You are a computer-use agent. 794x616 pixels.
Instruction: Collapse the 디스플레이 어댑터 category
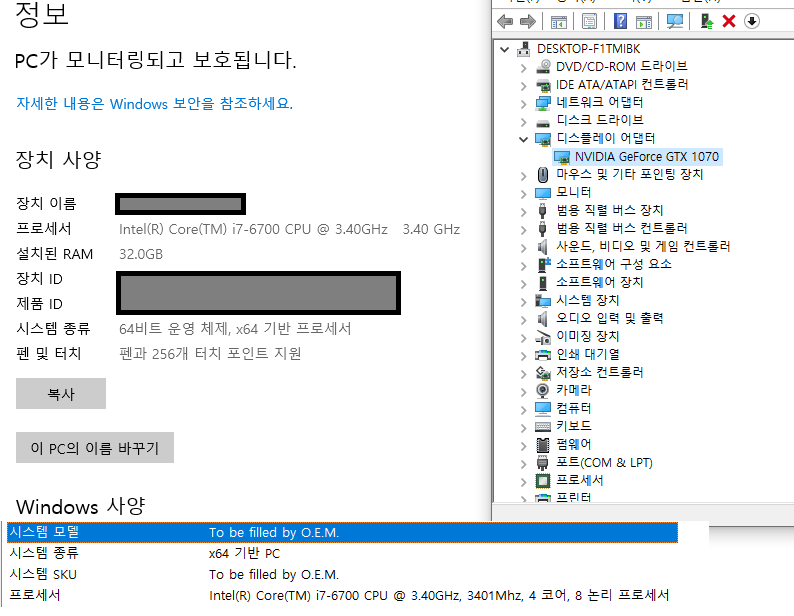[523, 138]
